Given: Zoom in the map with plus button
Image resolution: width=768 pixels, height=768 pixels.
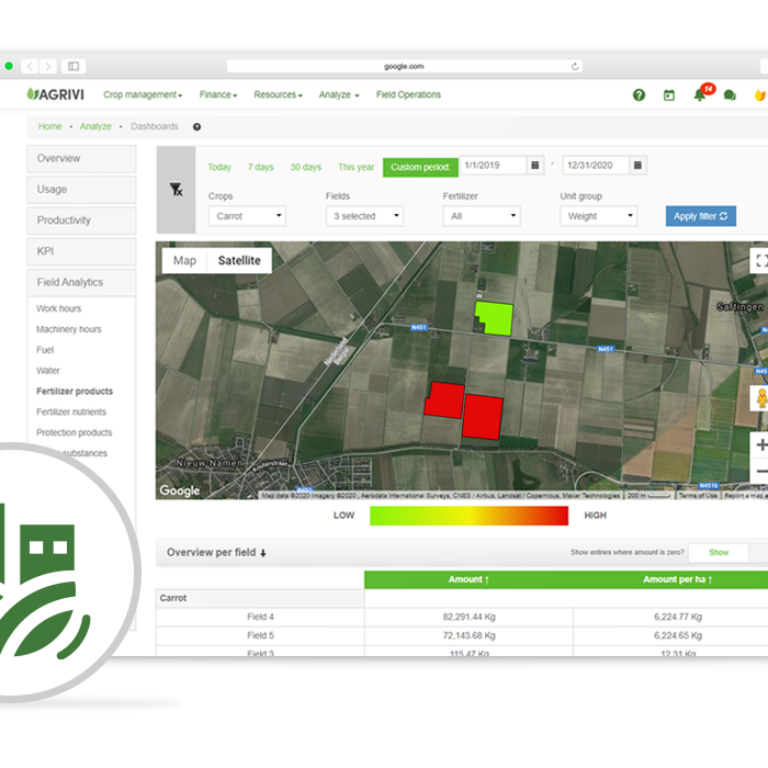Looking at the screenshot, I should [761, 445].
